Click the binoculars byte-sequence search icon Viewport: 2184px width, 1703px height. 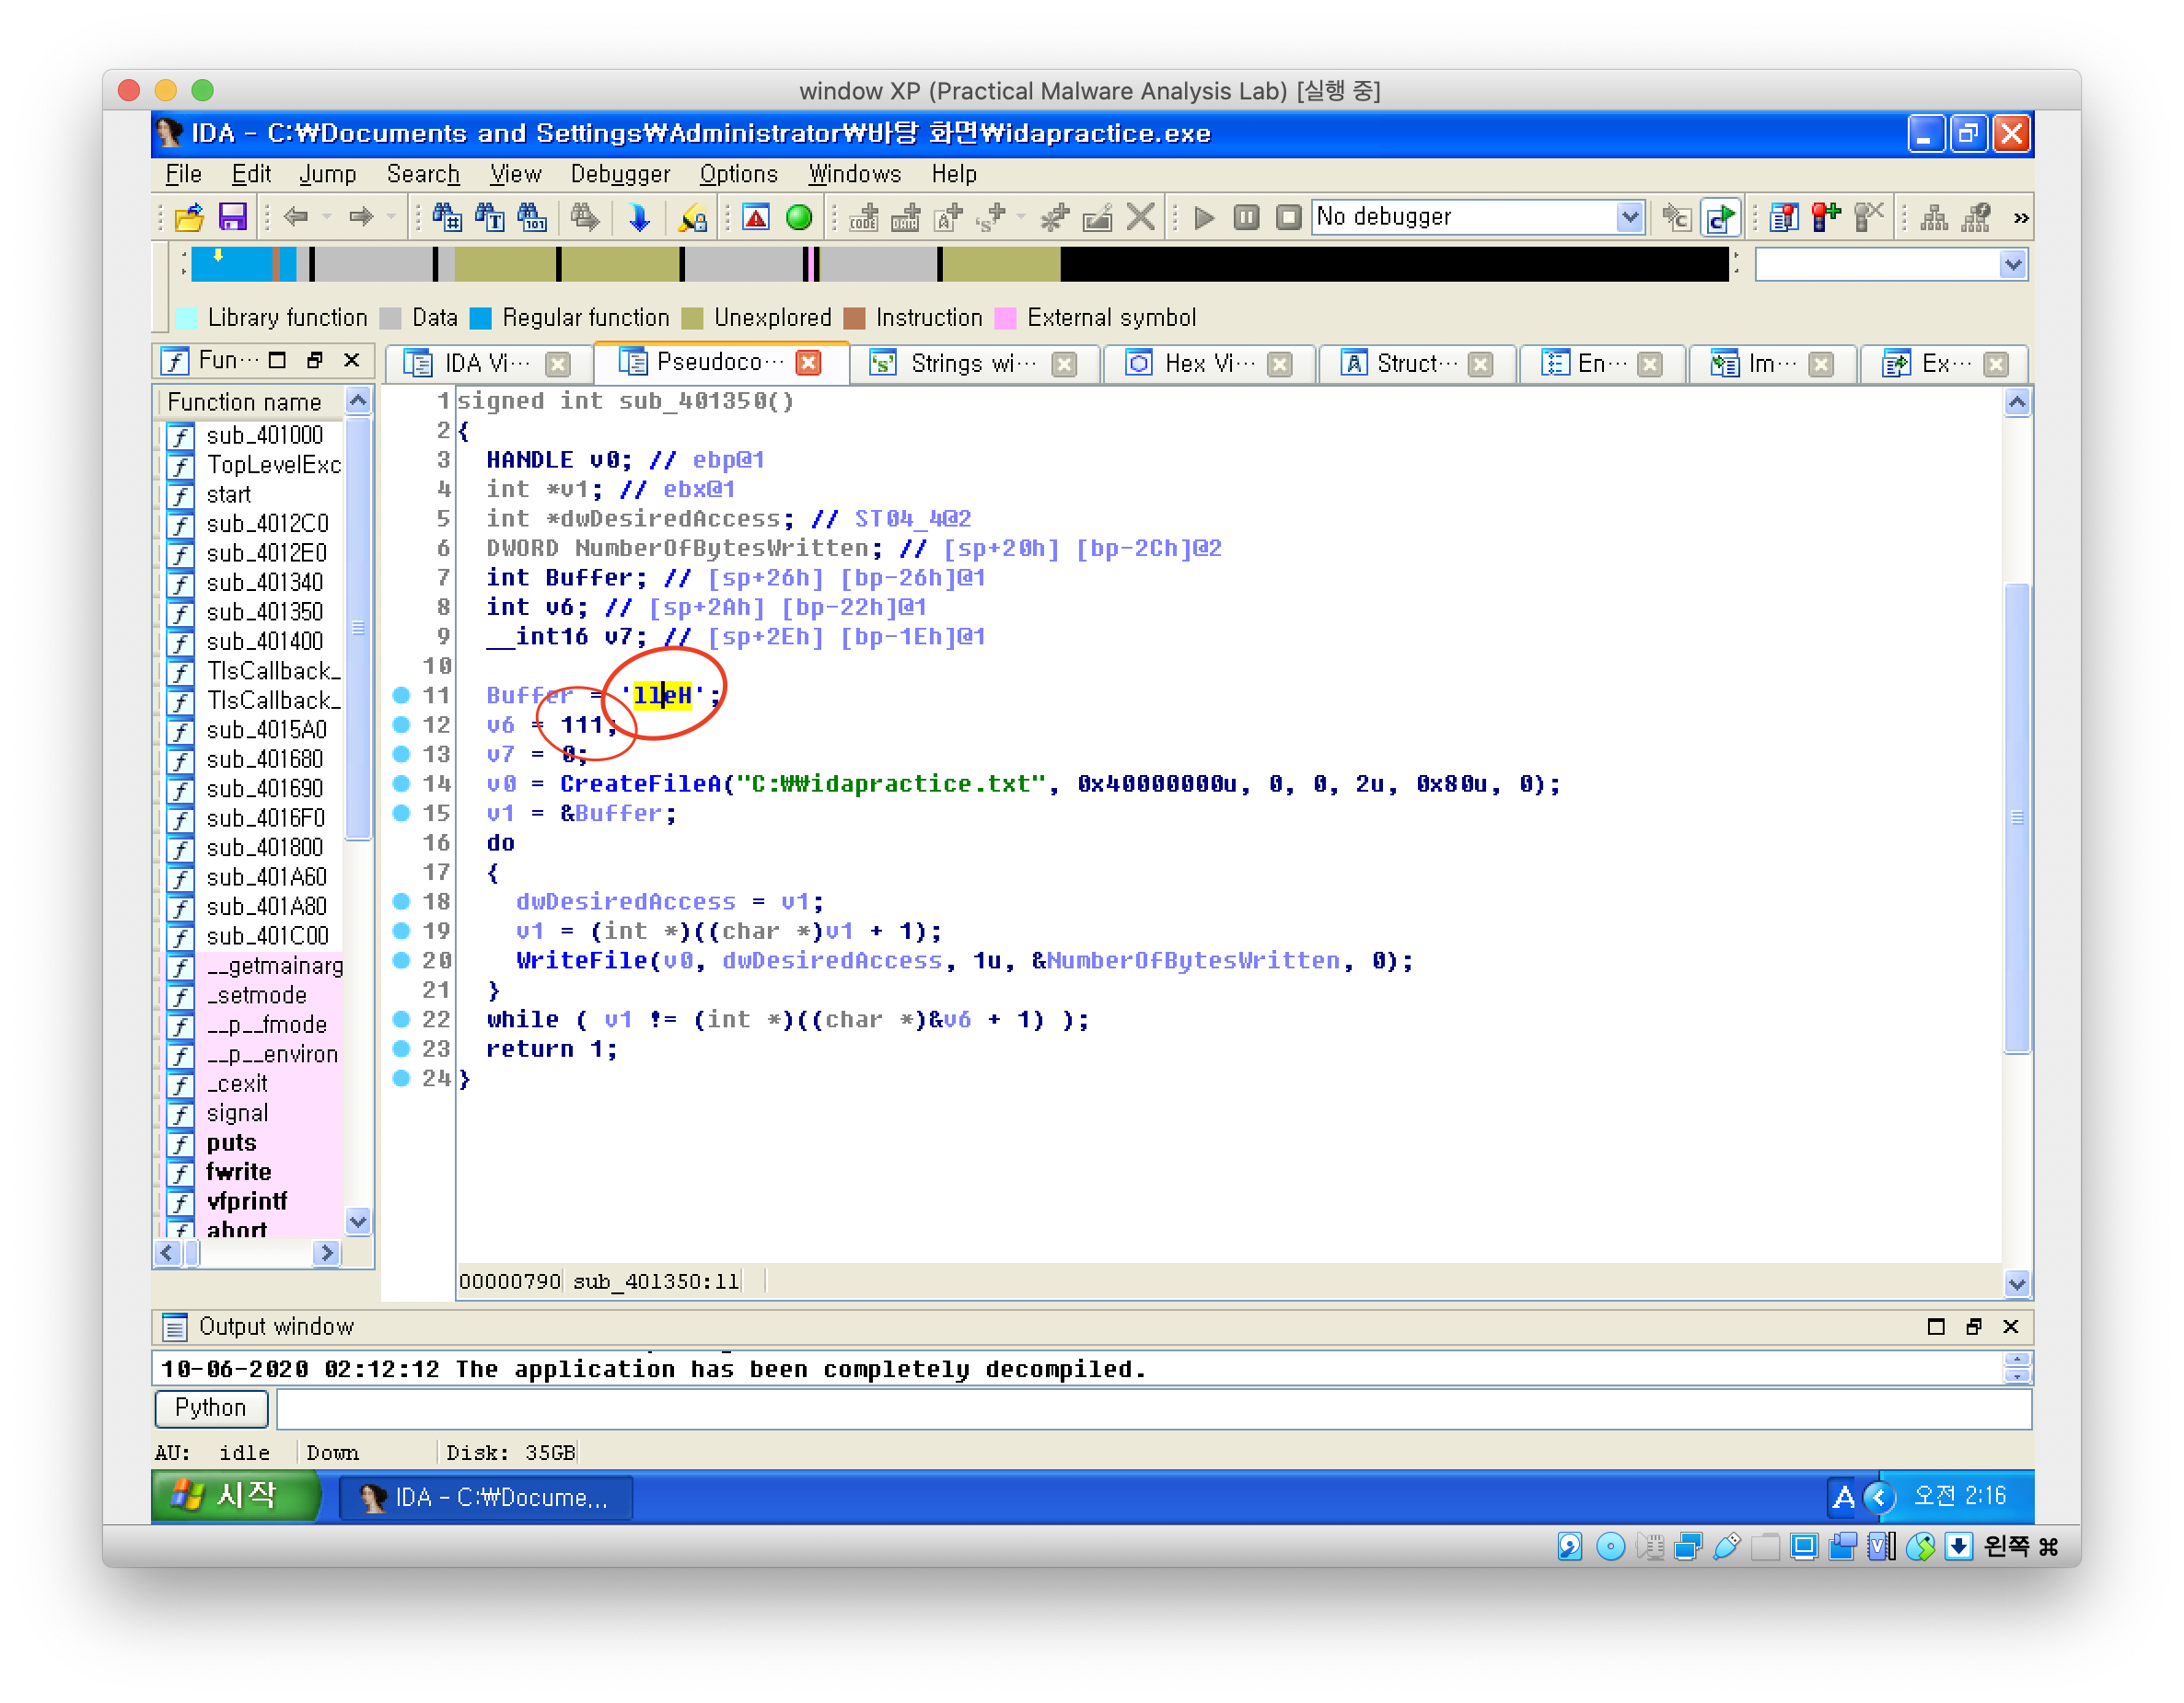click(532, 217)
